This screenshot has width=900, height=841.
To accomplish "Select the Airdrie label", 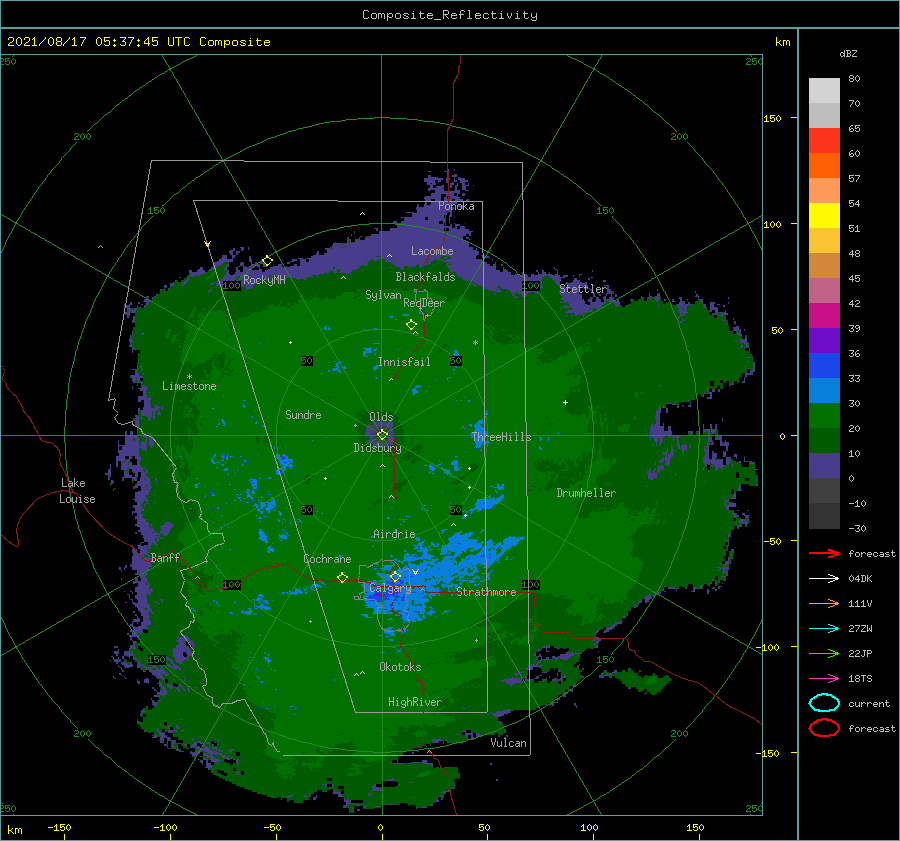I will 394,534.
